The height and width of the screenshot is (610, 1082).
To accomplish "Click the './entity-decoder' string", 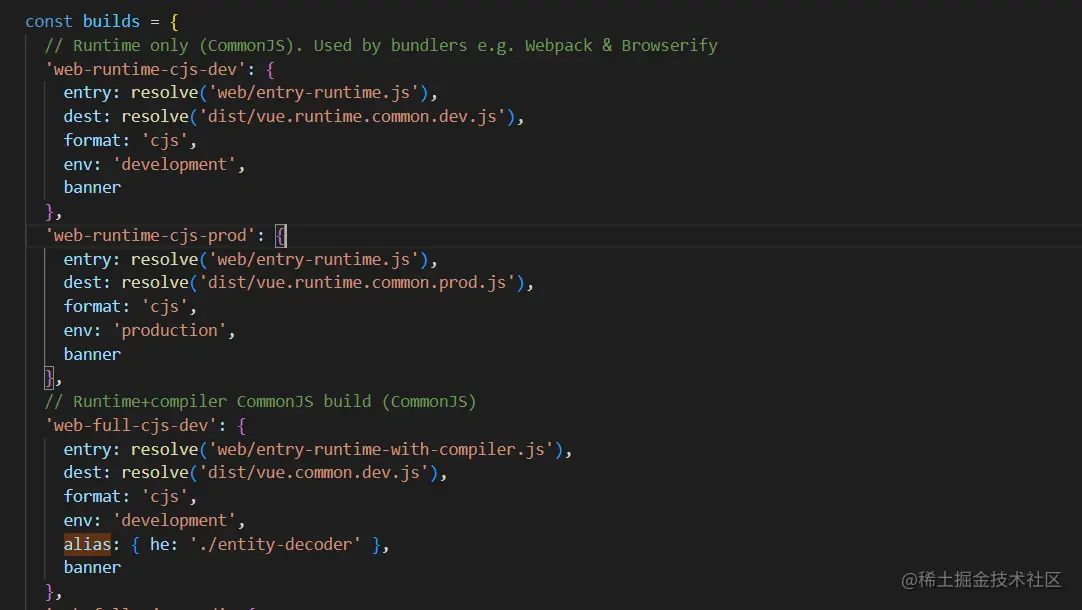I will (275, 544).
